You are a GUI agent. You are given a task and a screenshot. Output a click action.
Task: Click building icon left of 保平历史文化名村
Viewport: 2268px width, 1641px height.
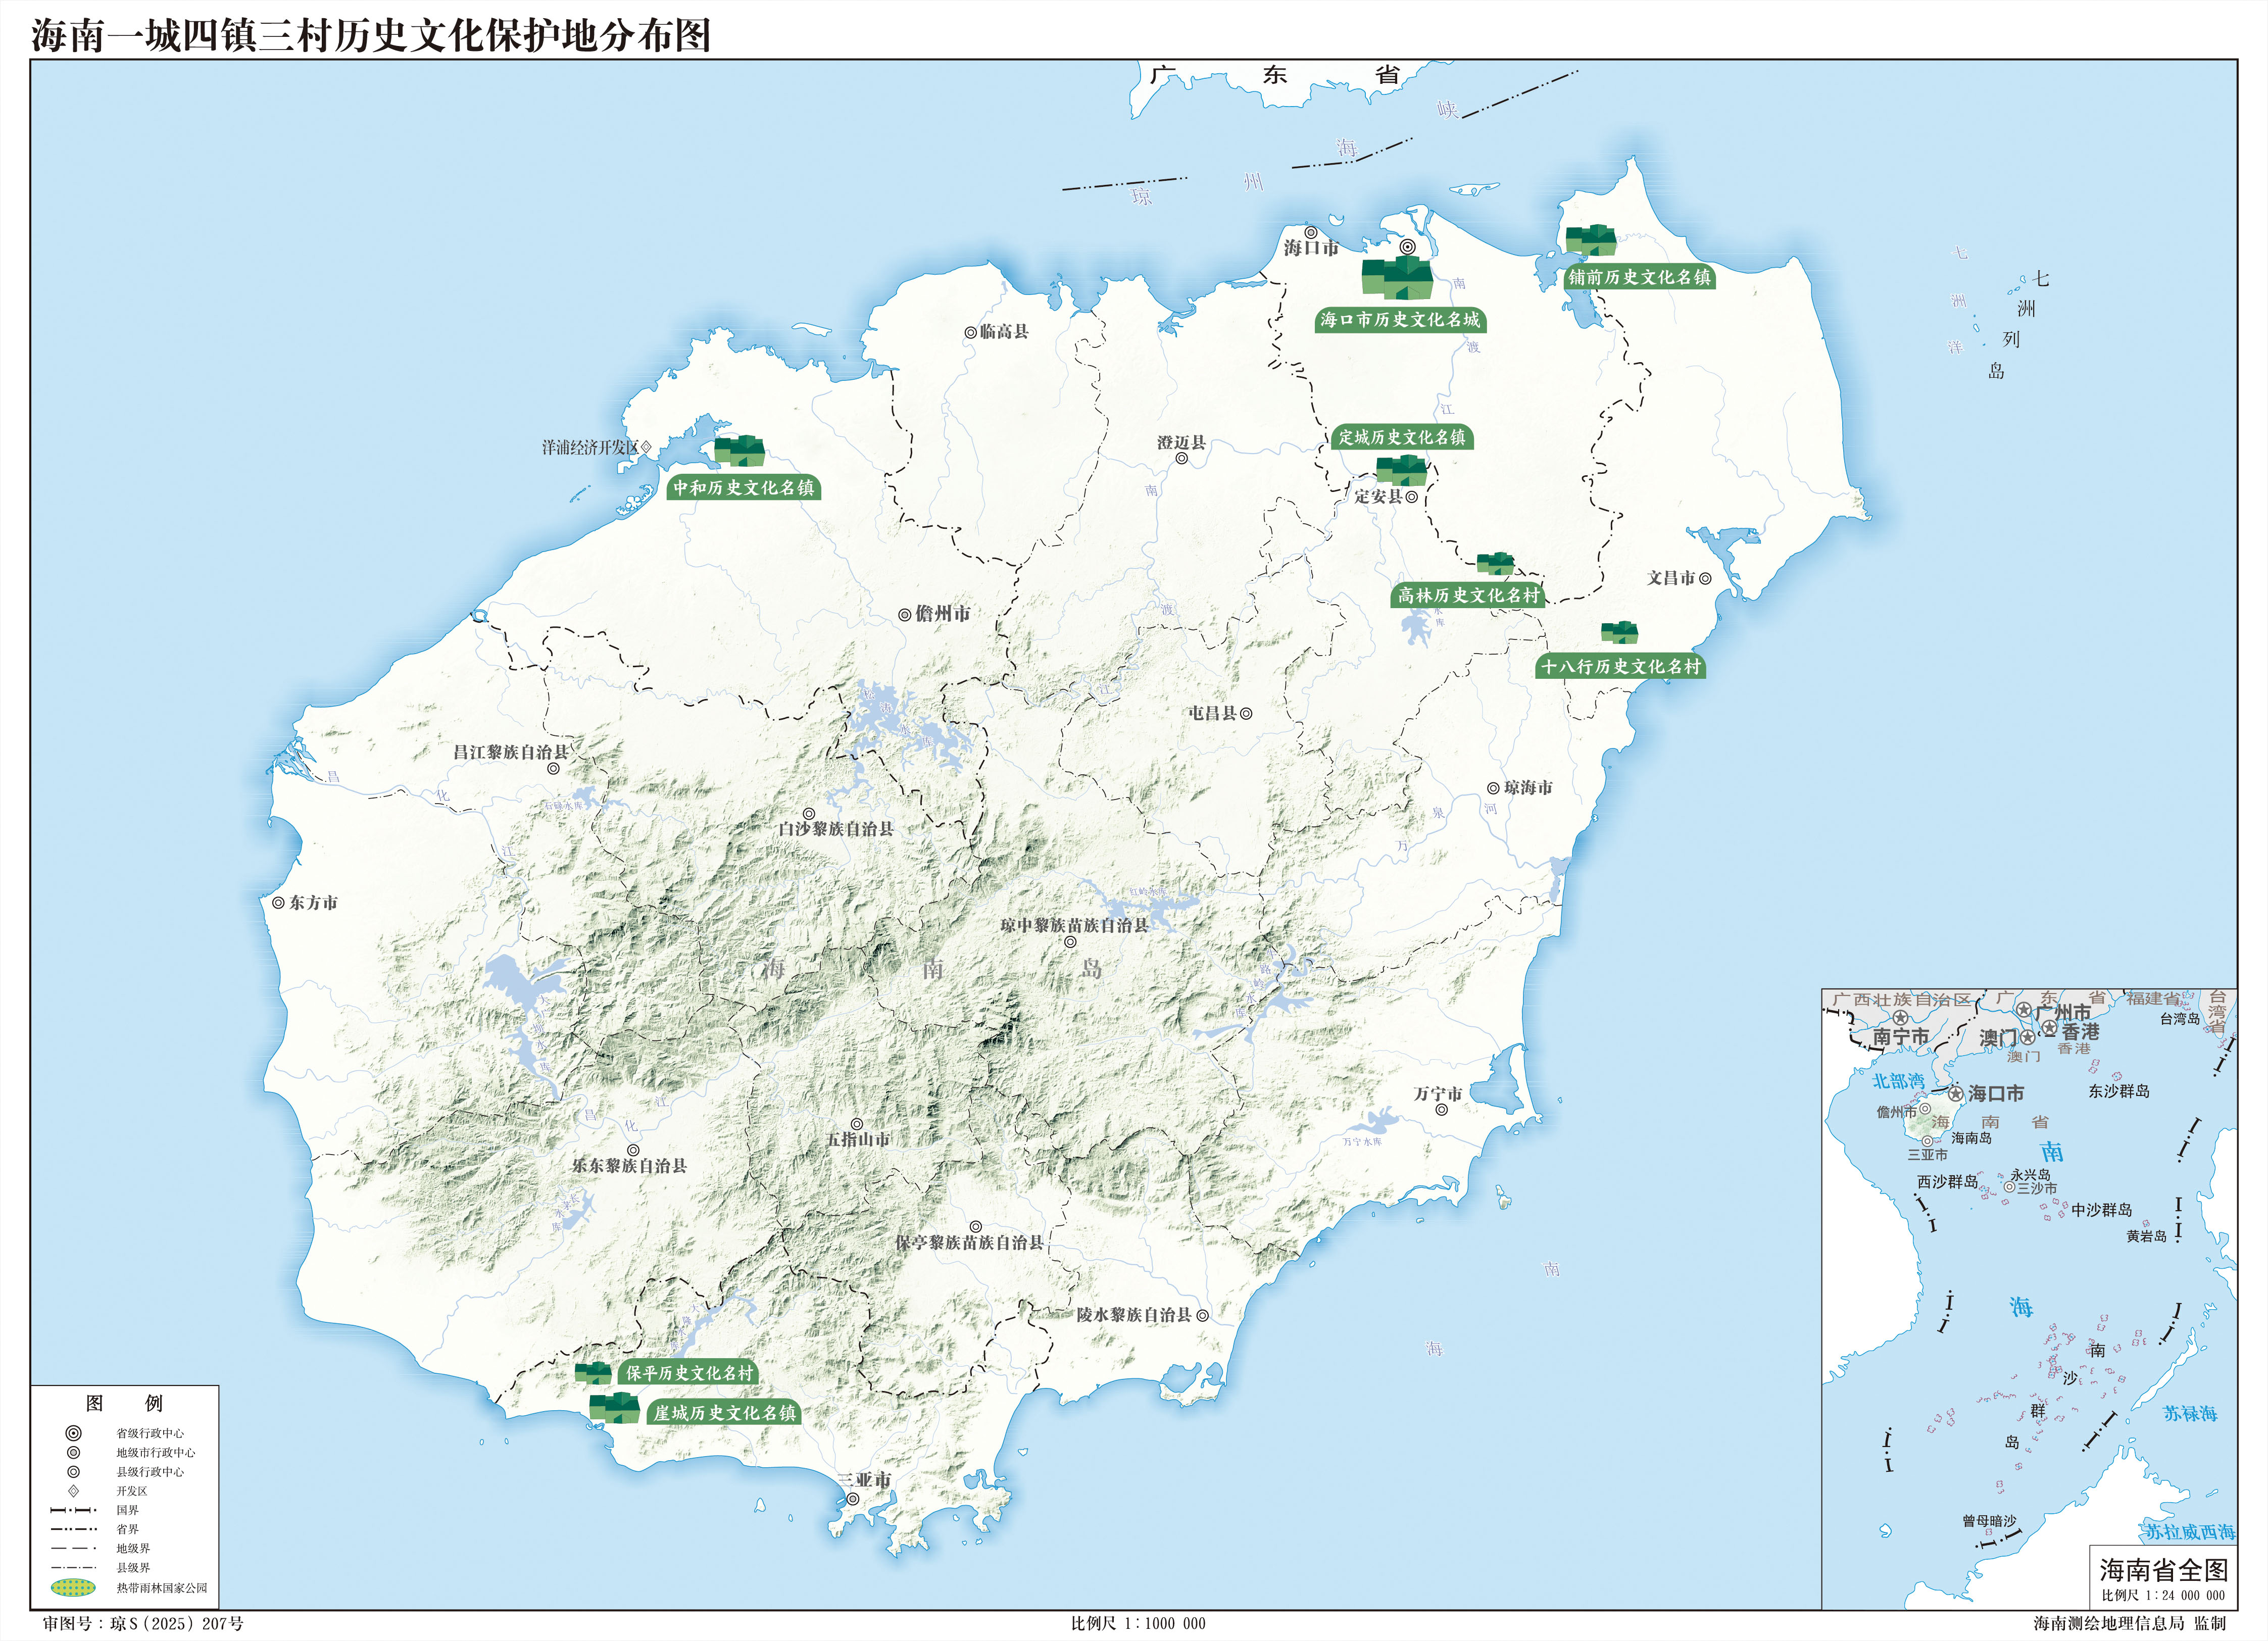pyautogui.click(x=593, y=1372)
